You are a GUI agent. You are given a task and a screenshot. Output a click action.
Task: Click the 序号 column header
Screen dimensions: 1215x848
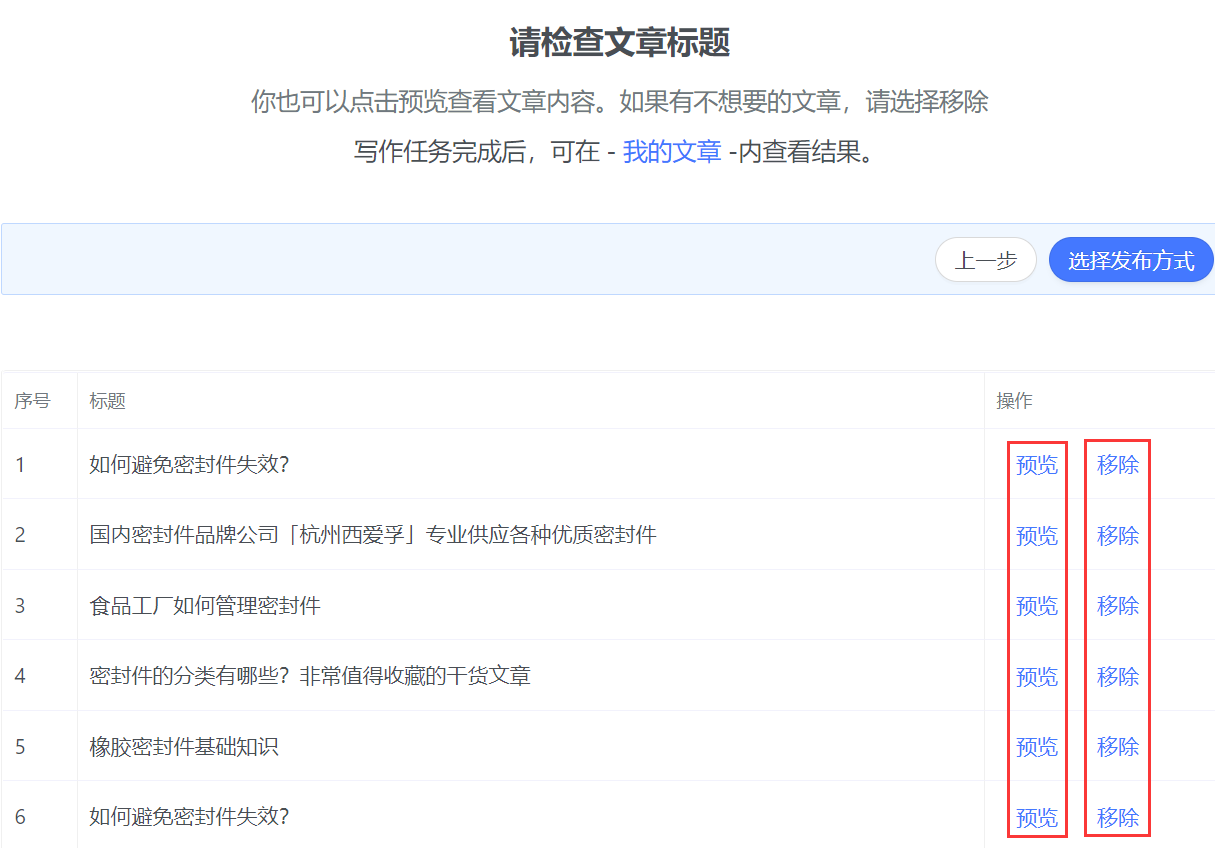pos(32,401)
